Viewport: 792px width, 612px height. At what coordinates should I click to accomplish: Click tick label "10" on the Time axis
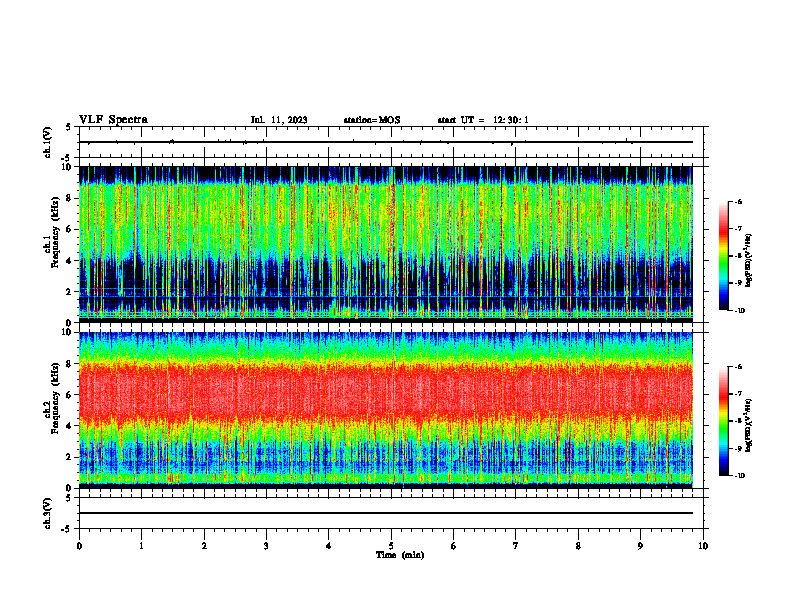click(x=703, y=545)
